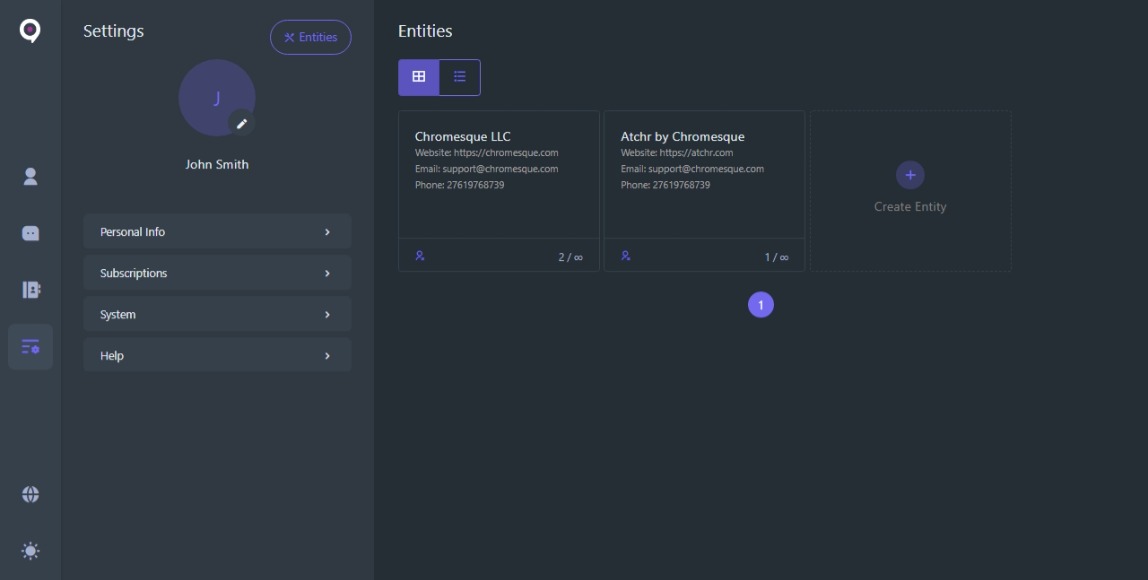Switch to grid view layout

418,77
